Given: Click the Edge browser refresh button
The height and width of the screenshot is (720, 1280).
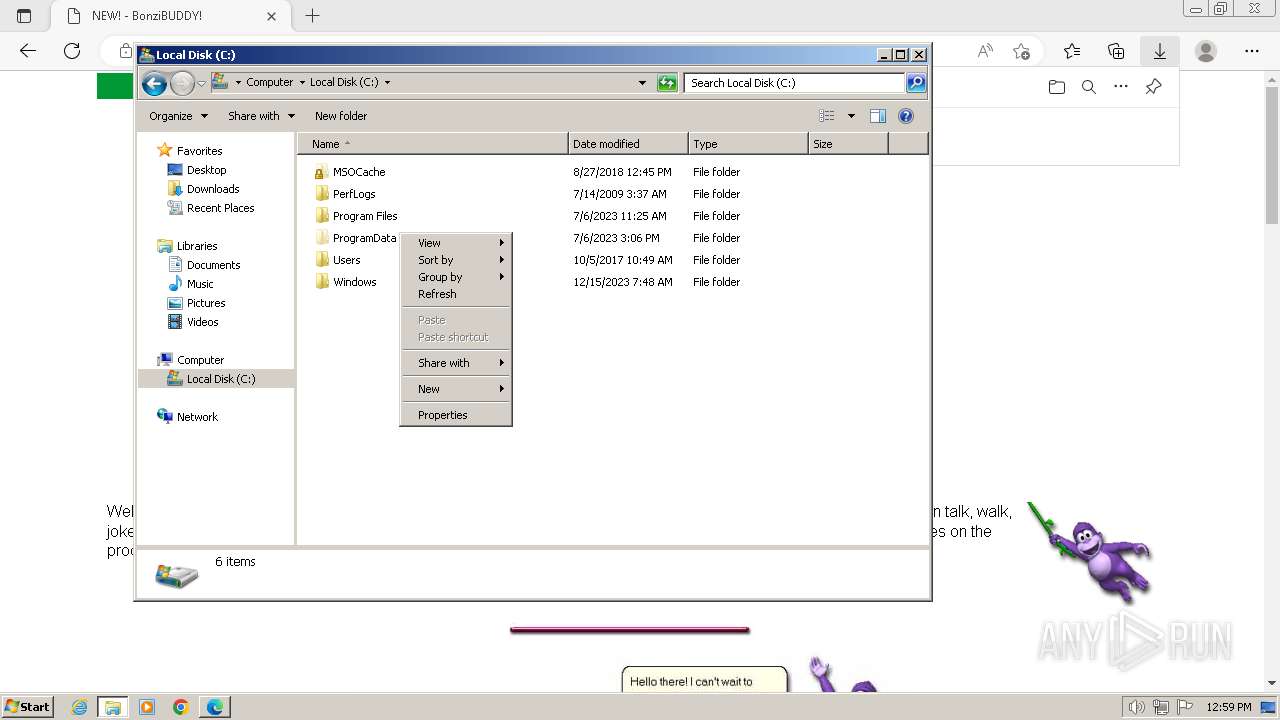Looking at the screenshot, I should coord(72,51).
